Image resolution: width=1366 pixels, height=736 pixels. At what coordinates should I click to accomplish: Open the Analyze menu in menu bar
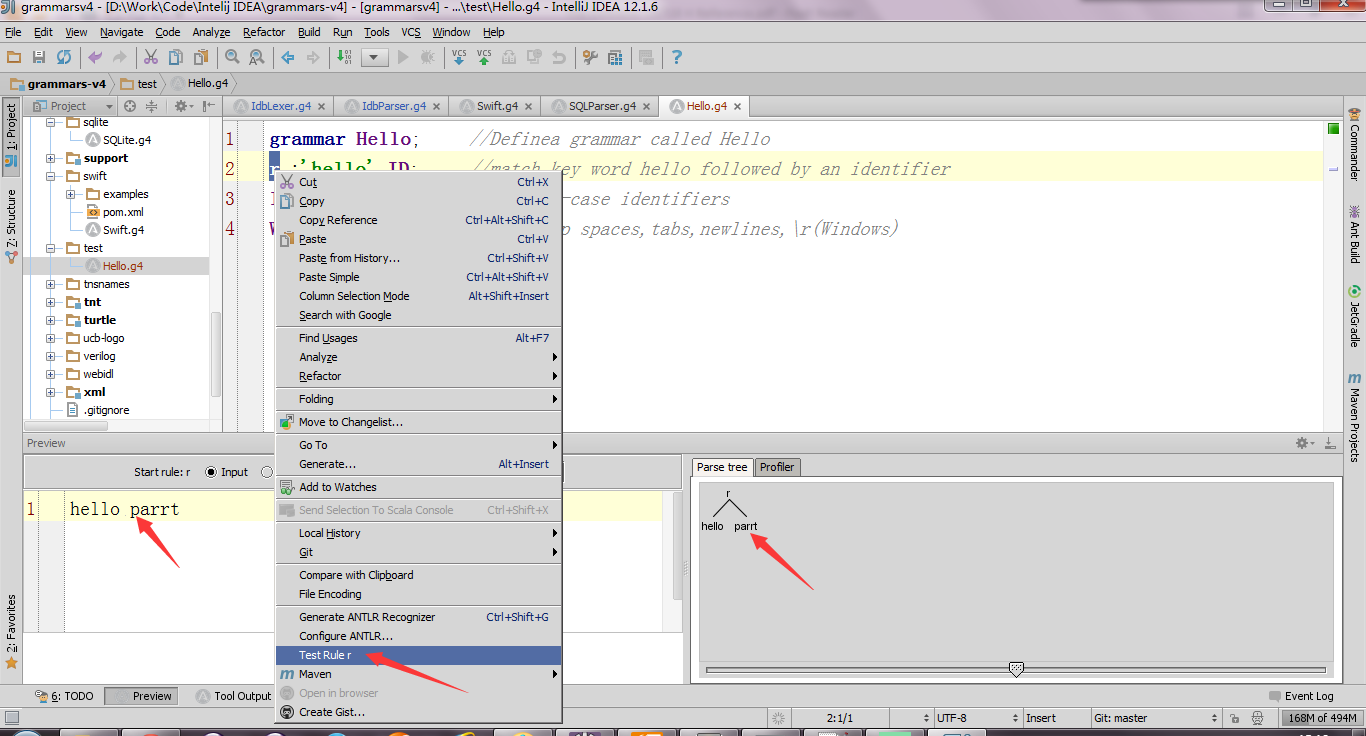pyautogui.click(x=211, y=32)
